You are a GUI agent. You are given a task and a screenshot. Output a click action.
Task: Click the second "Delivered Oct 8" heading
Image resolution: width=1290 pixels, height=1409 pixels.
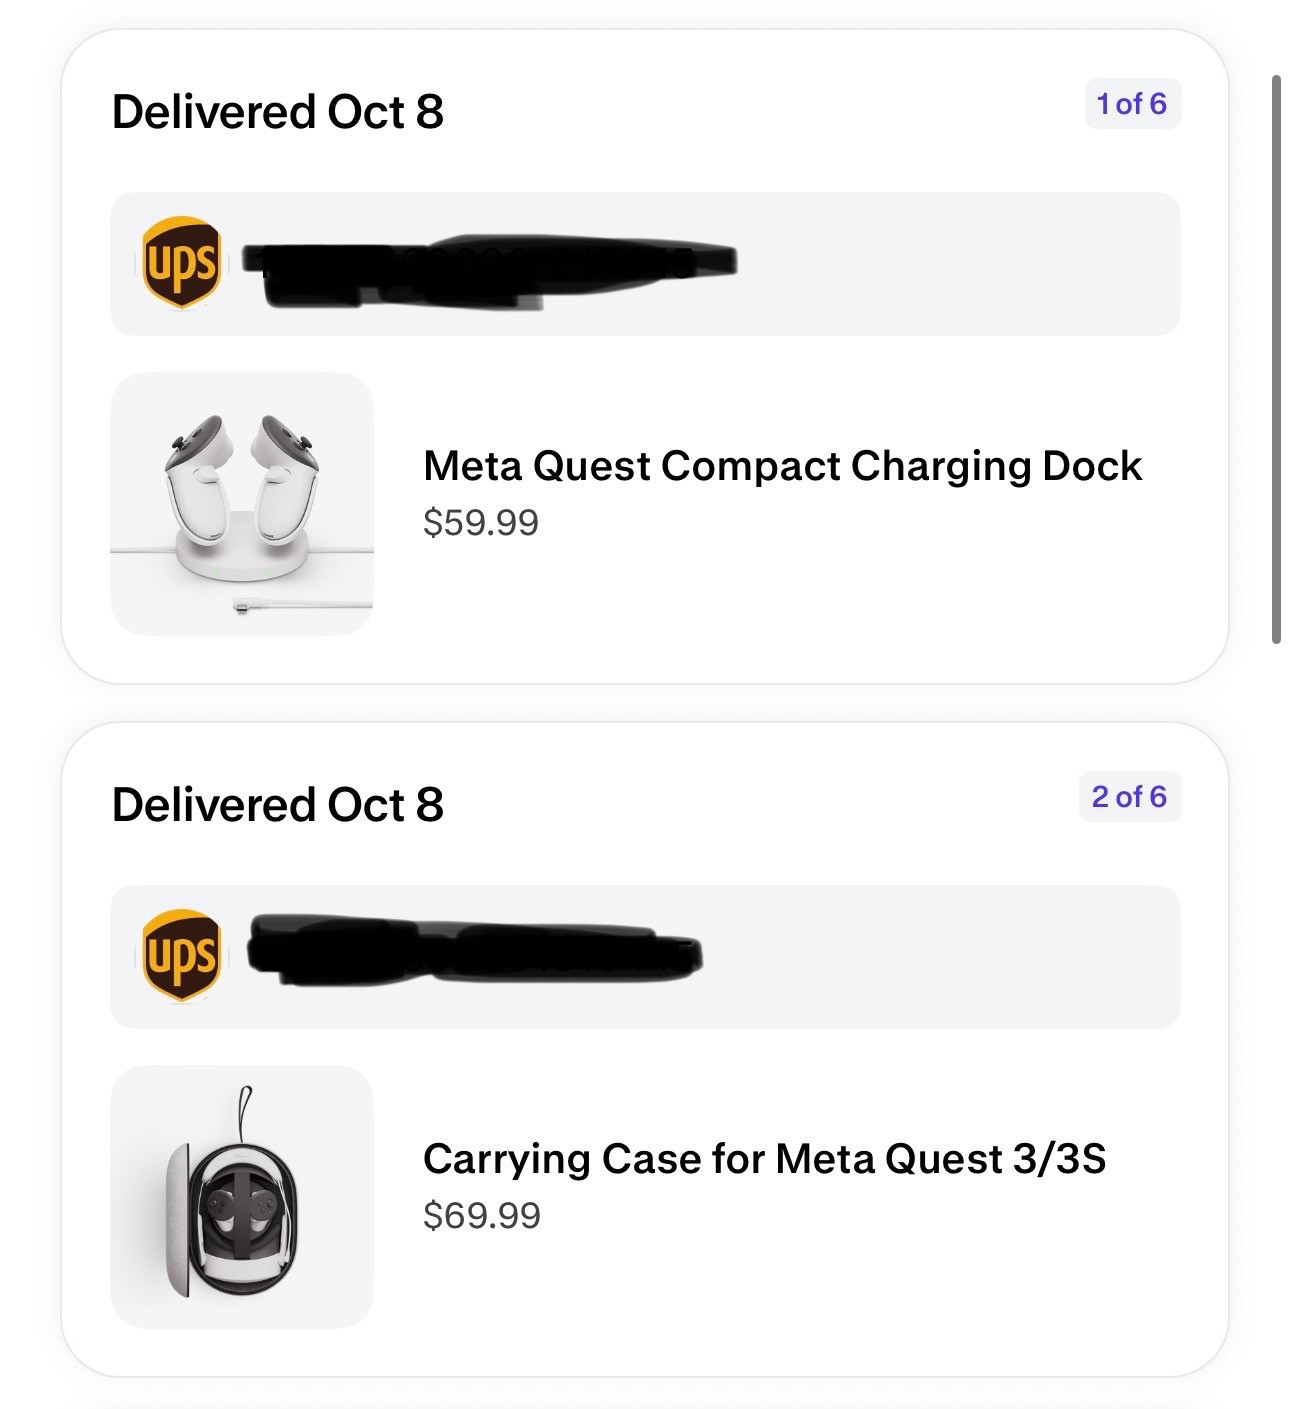pos(278,804)
